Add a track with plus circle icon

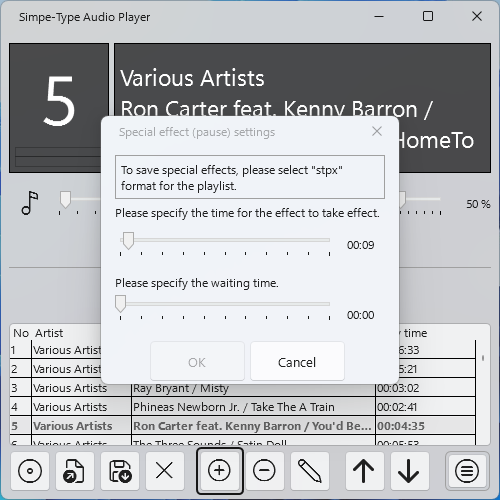tap(219, 471)
